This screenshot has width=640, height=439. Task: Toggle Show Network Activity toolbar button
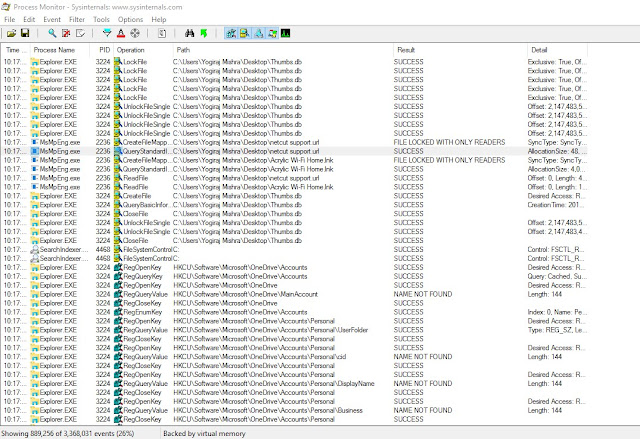tap(259, 33)
